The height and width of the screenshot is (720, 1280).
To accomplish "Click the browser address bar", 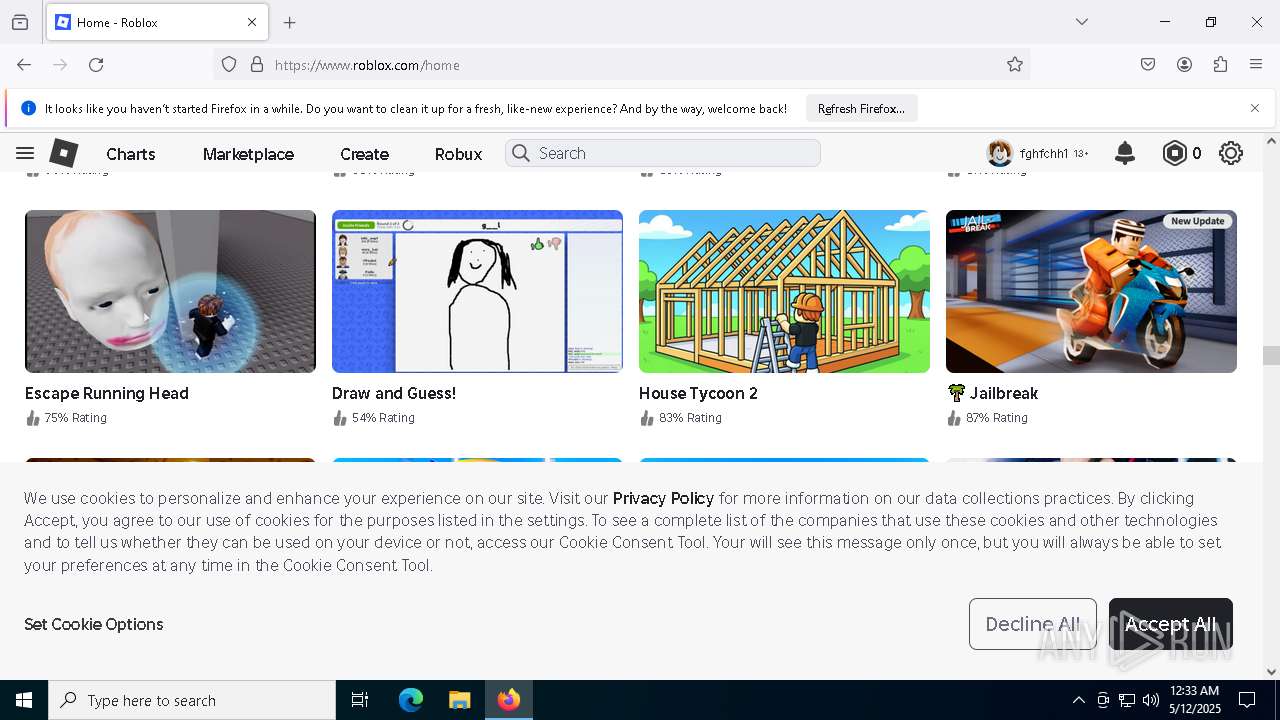I will click(x=620, y=64).
